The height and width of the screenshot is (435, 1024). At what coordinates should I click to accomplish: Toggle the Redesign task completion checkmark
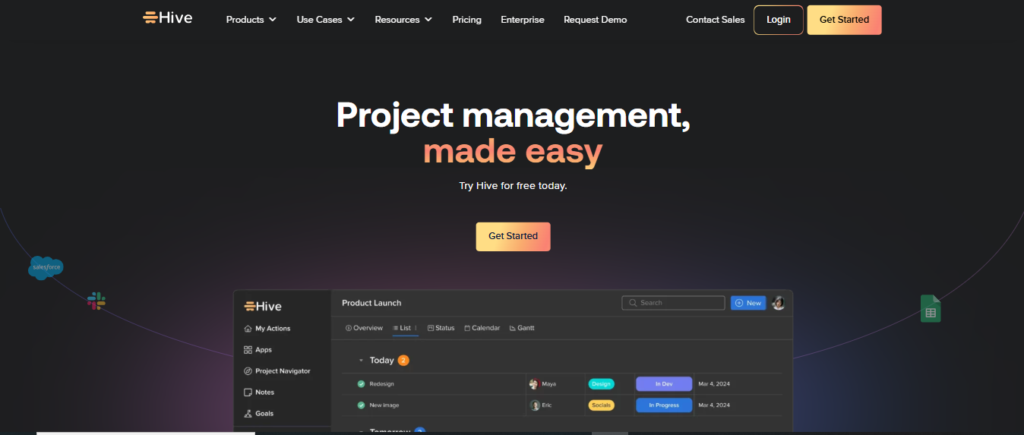coord(361,384)
